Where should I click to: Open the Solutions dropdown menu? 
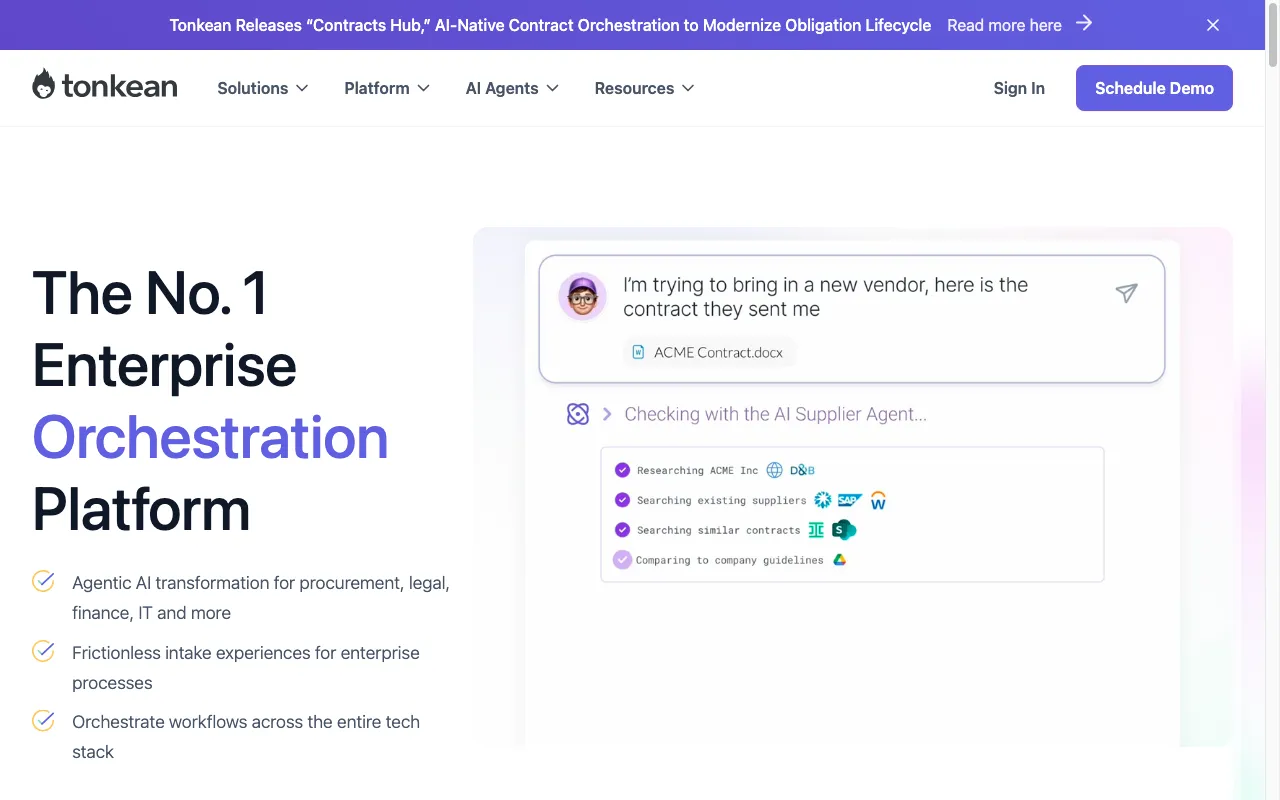pyautogui.click(x=263, y=88)
